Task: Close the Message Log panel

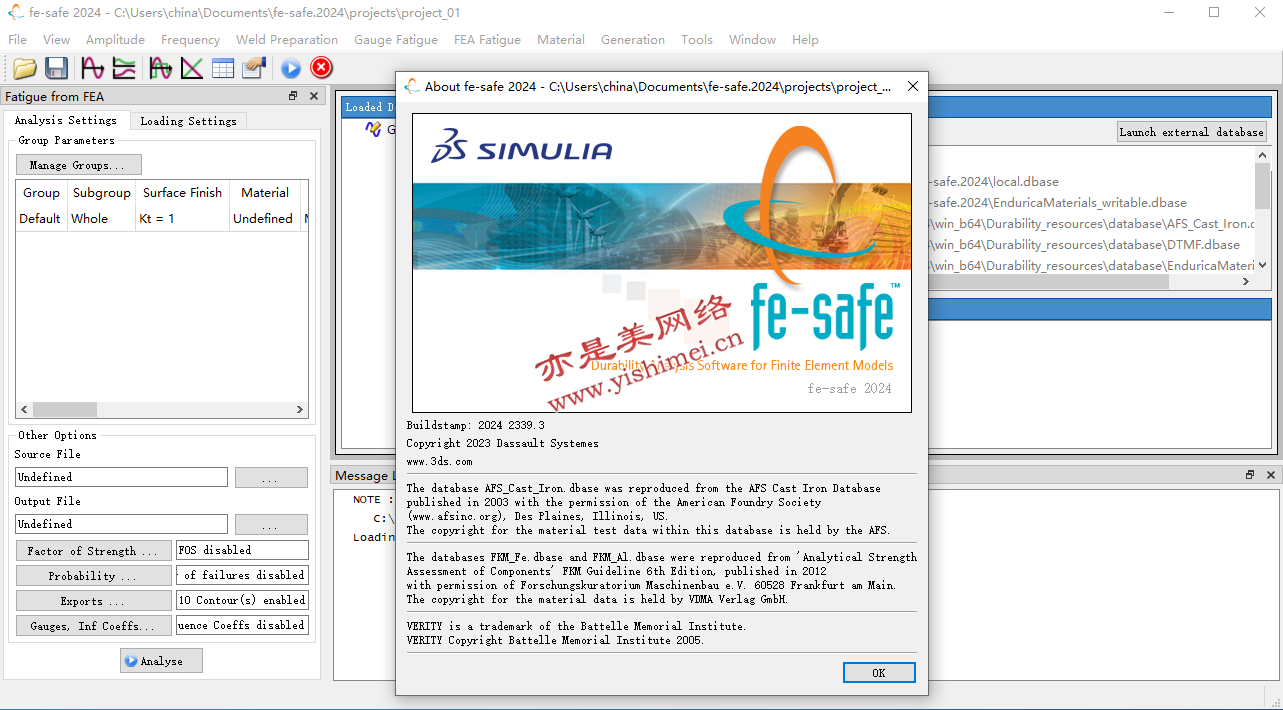Action: [1271, 475]
